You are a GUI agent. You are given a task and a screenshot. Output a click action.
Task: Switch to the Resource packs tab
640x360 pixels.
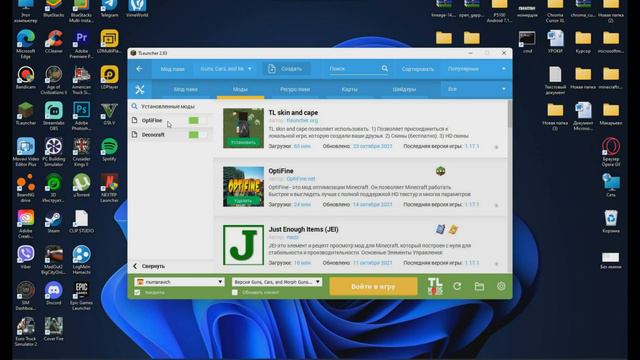click(x=295, y=89)
